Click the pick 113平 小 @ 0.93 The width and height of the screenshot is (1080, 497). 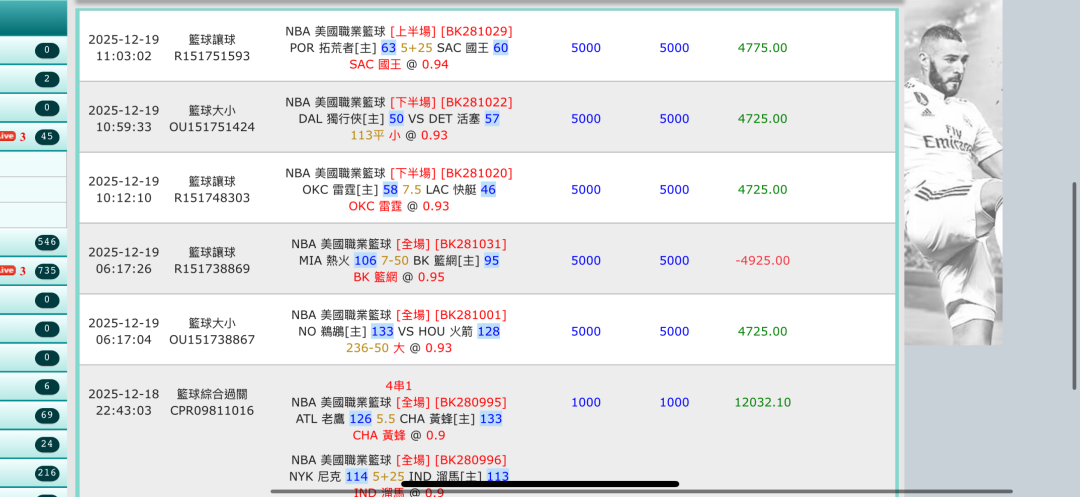point(399,136)
